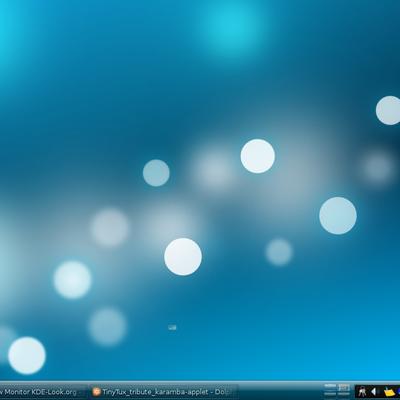Switch to the second virtual desktop in pager
The height and width of the screenshot is (400, 400).
(x=344, y=388)
